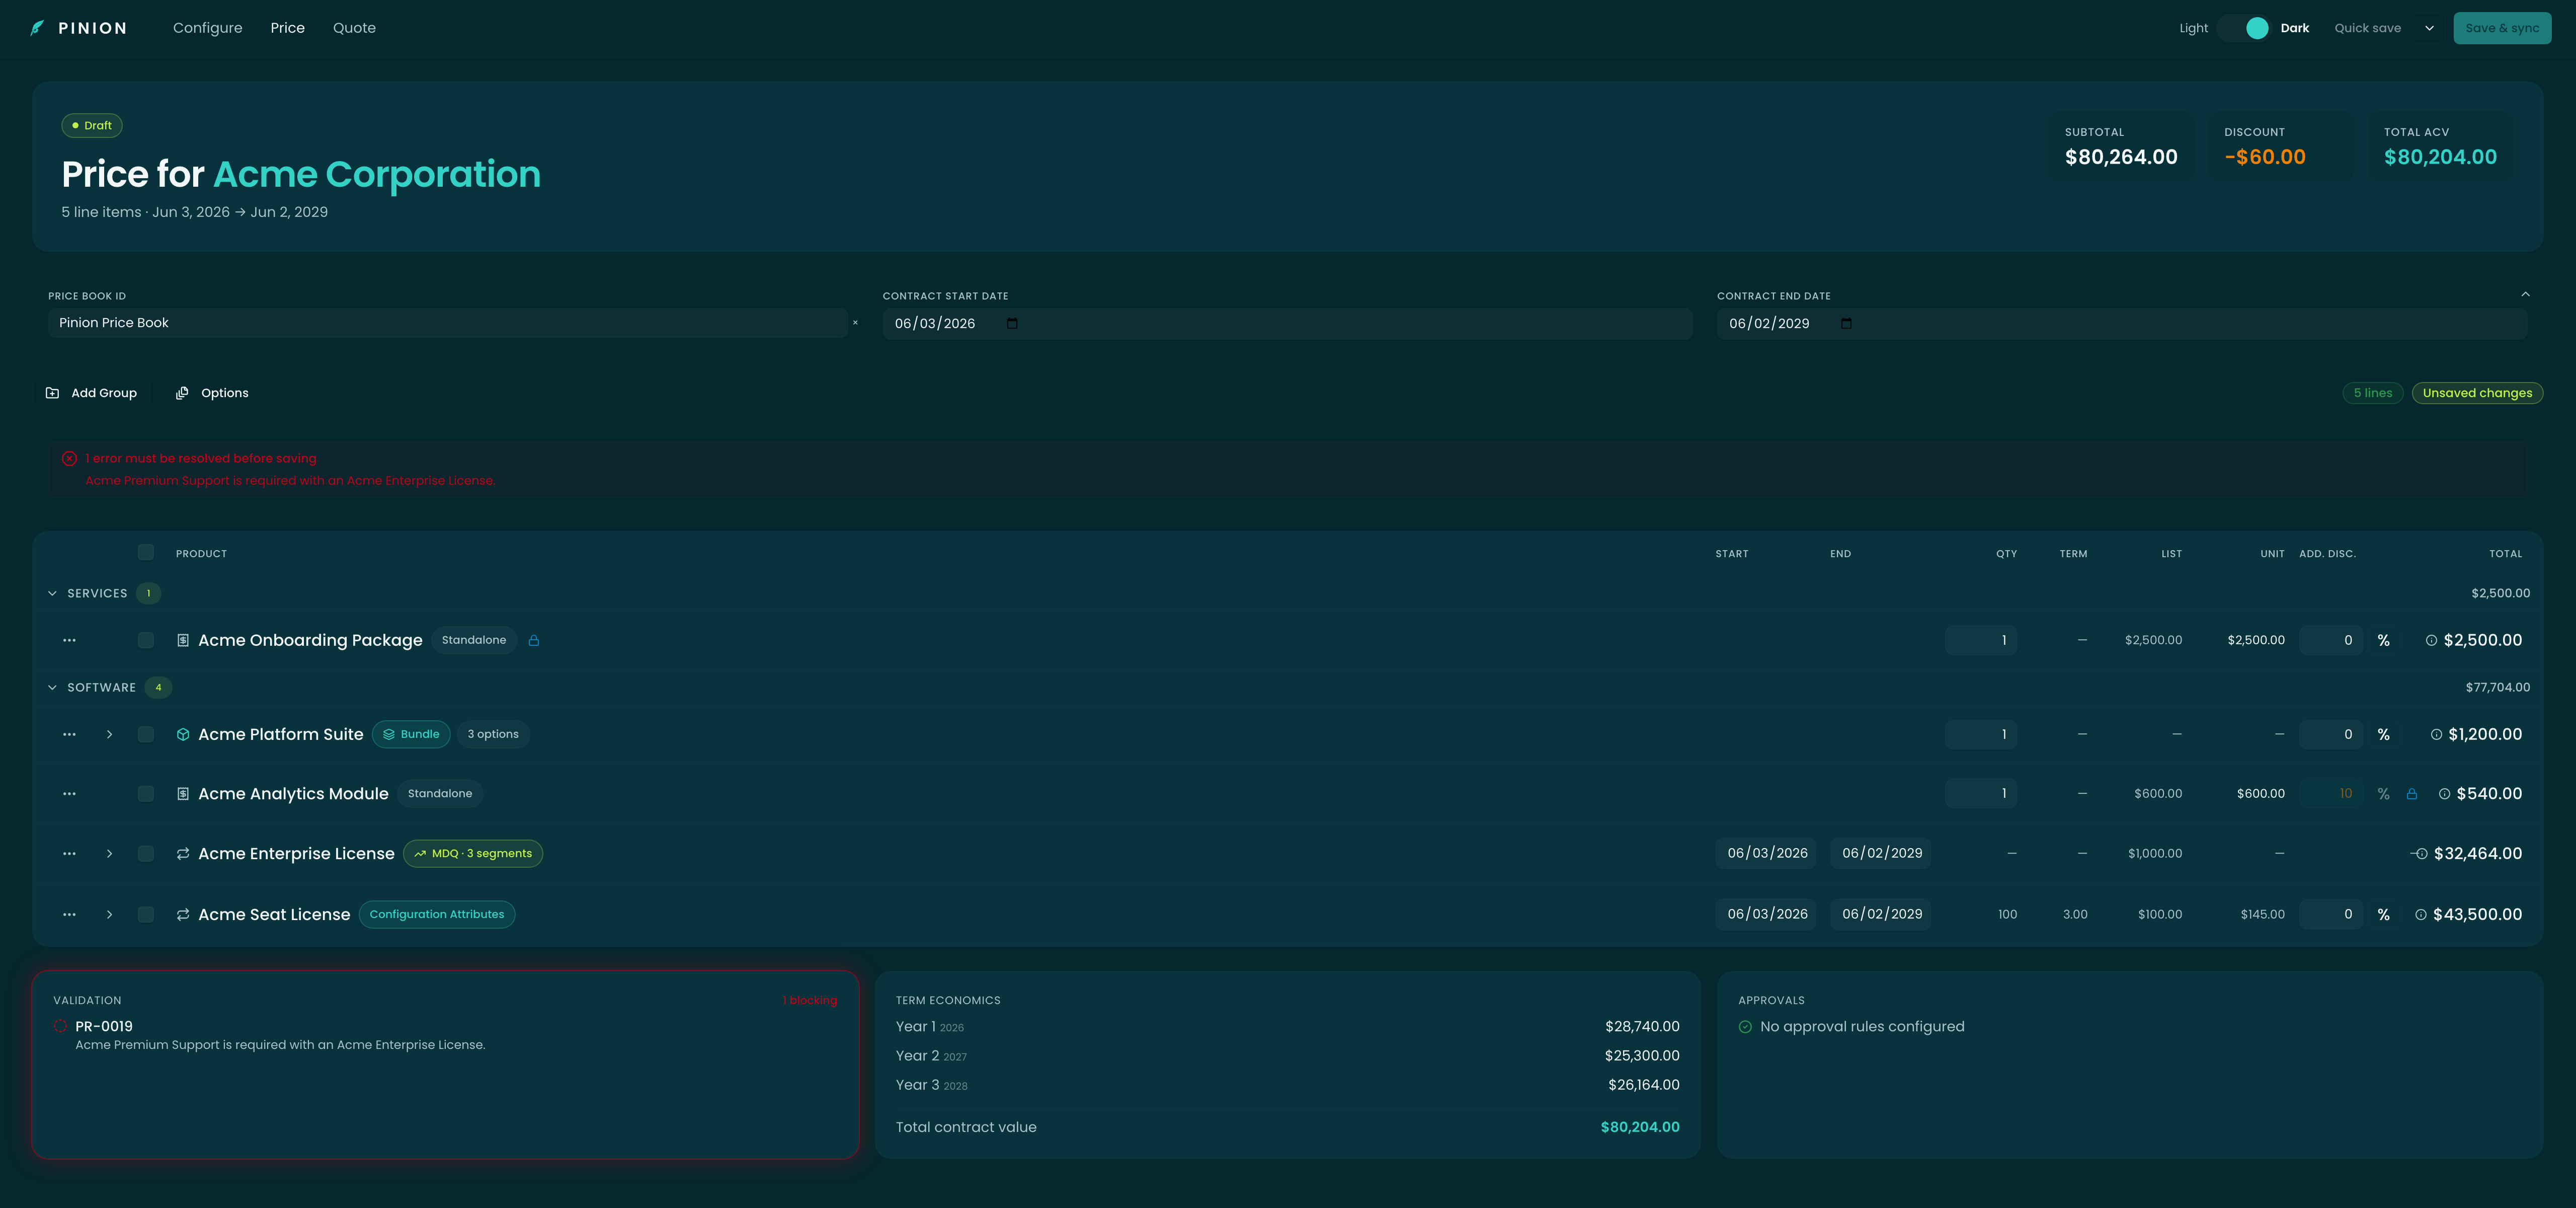The width and height of the screenshot is (2576, 1208).
Task: Click the Save & sync button
Action: tap(2501, 28)
